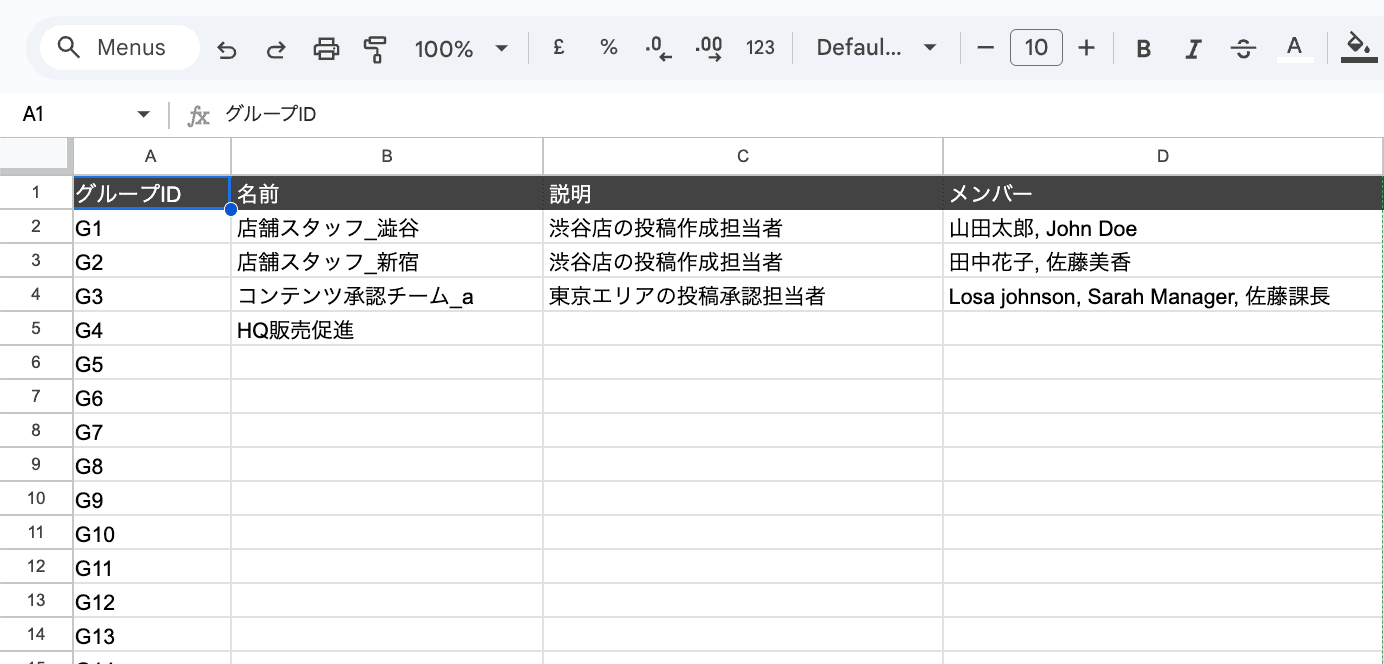Expand the A1 name box dropdown
Viewport: 1384px width, 664px height.
(144, 115)
